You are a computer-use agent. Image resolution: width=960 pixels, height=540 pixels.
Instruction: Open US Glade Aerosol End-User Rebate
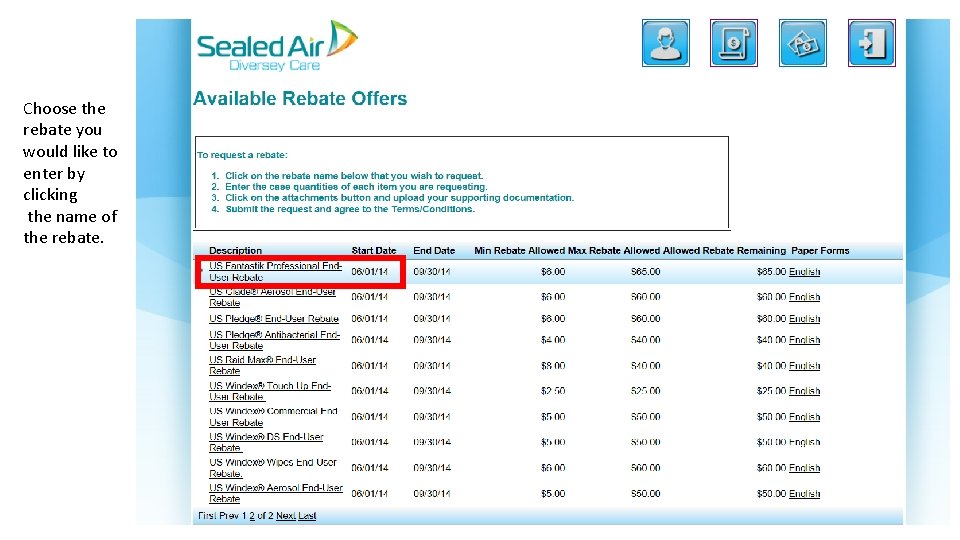tap(272, 297)
